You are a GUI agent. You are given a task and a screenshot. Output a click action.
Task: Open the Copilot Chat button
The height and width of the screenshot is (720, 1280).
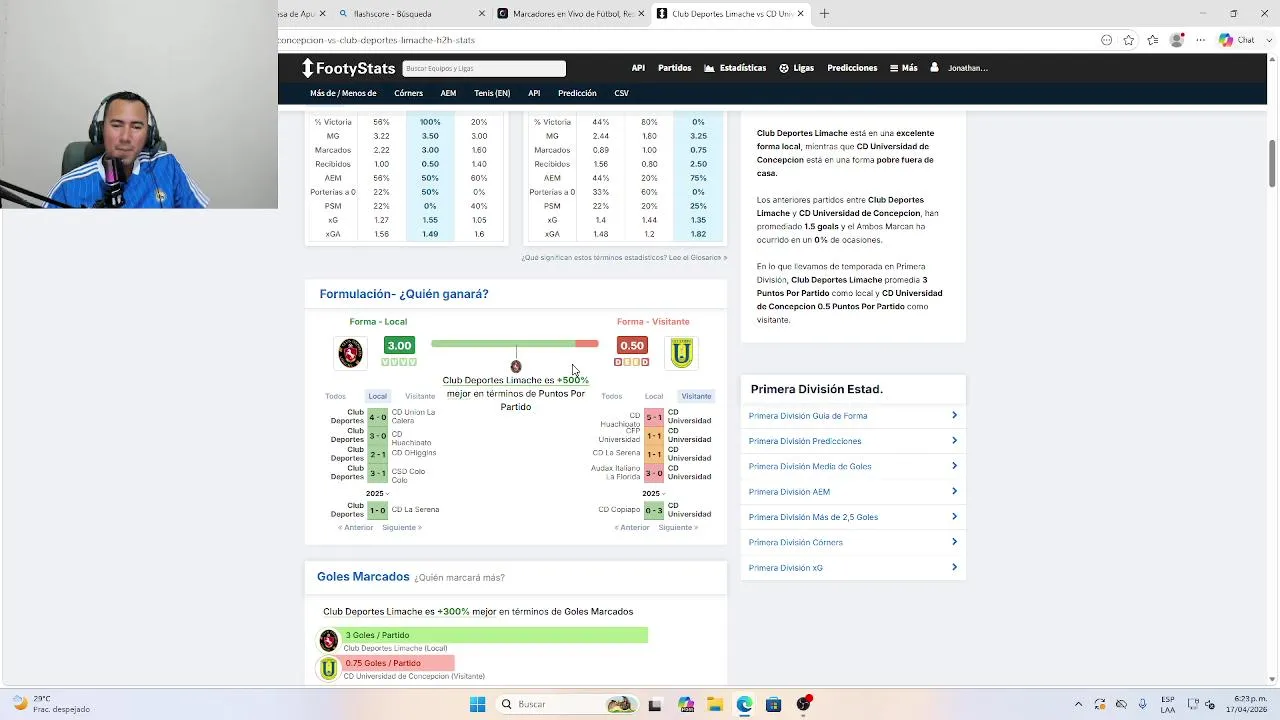point(1238,40)
